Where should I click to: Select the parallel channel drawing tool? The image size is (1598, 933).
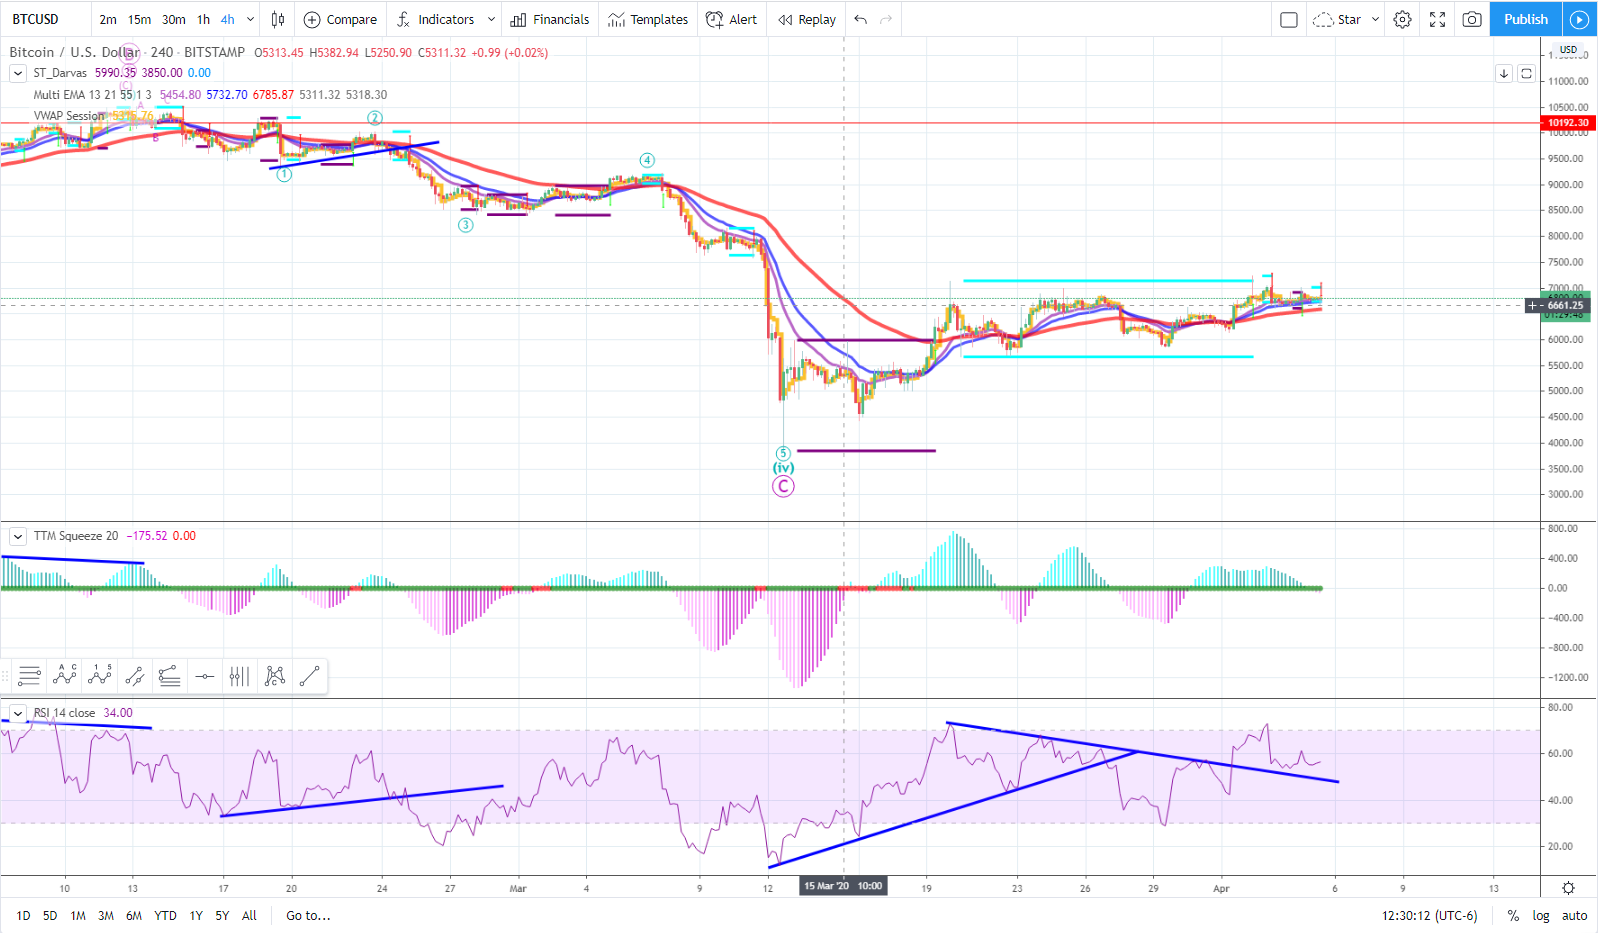135,677
